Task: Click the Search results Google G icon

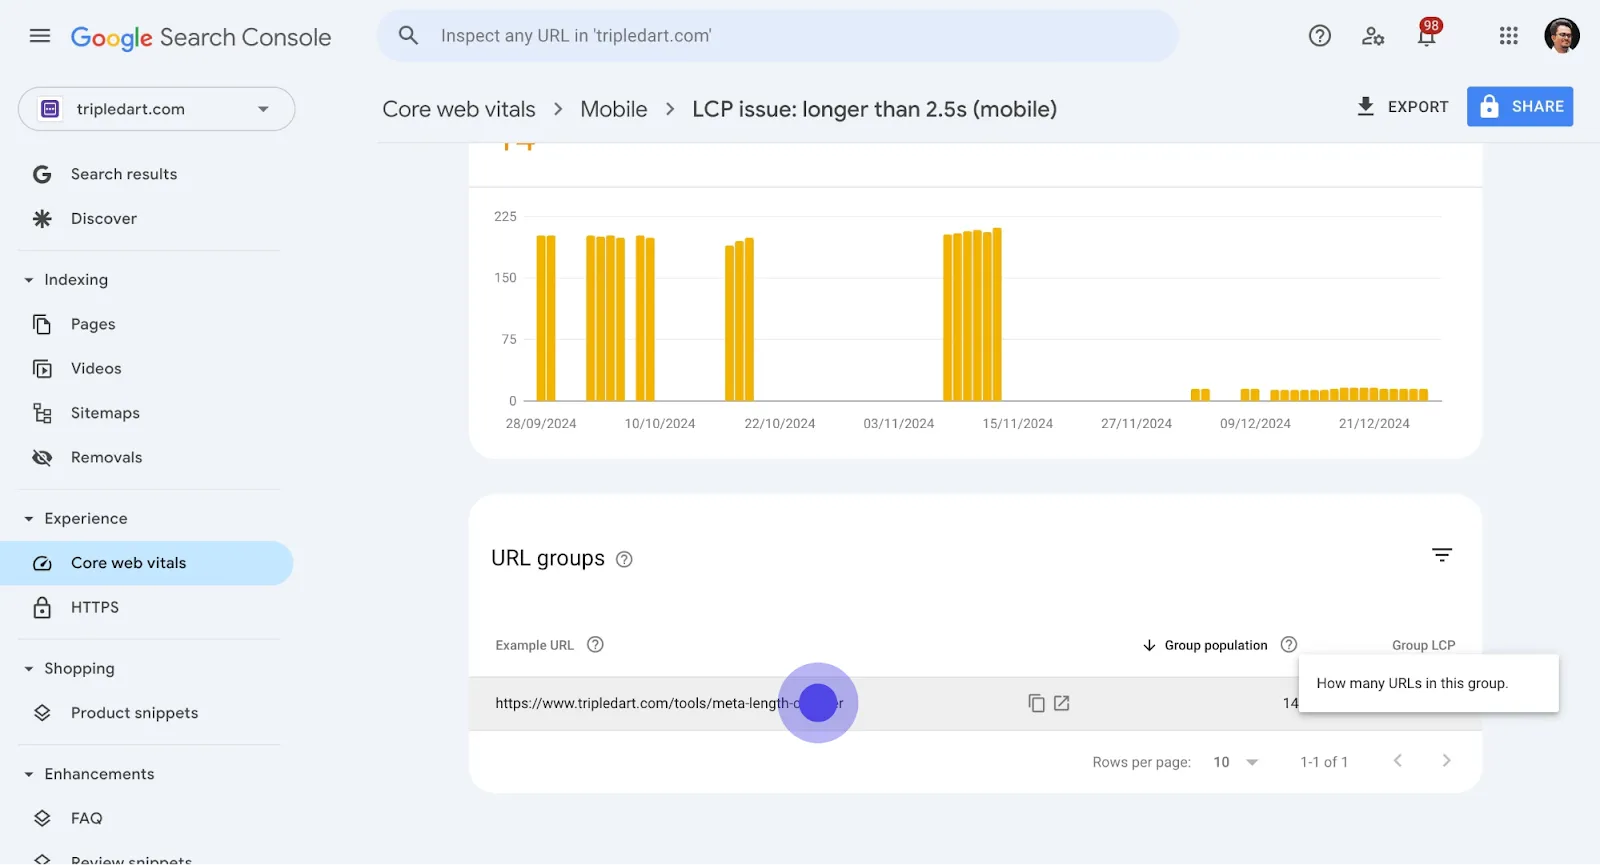Action: [x=42, y=175]
